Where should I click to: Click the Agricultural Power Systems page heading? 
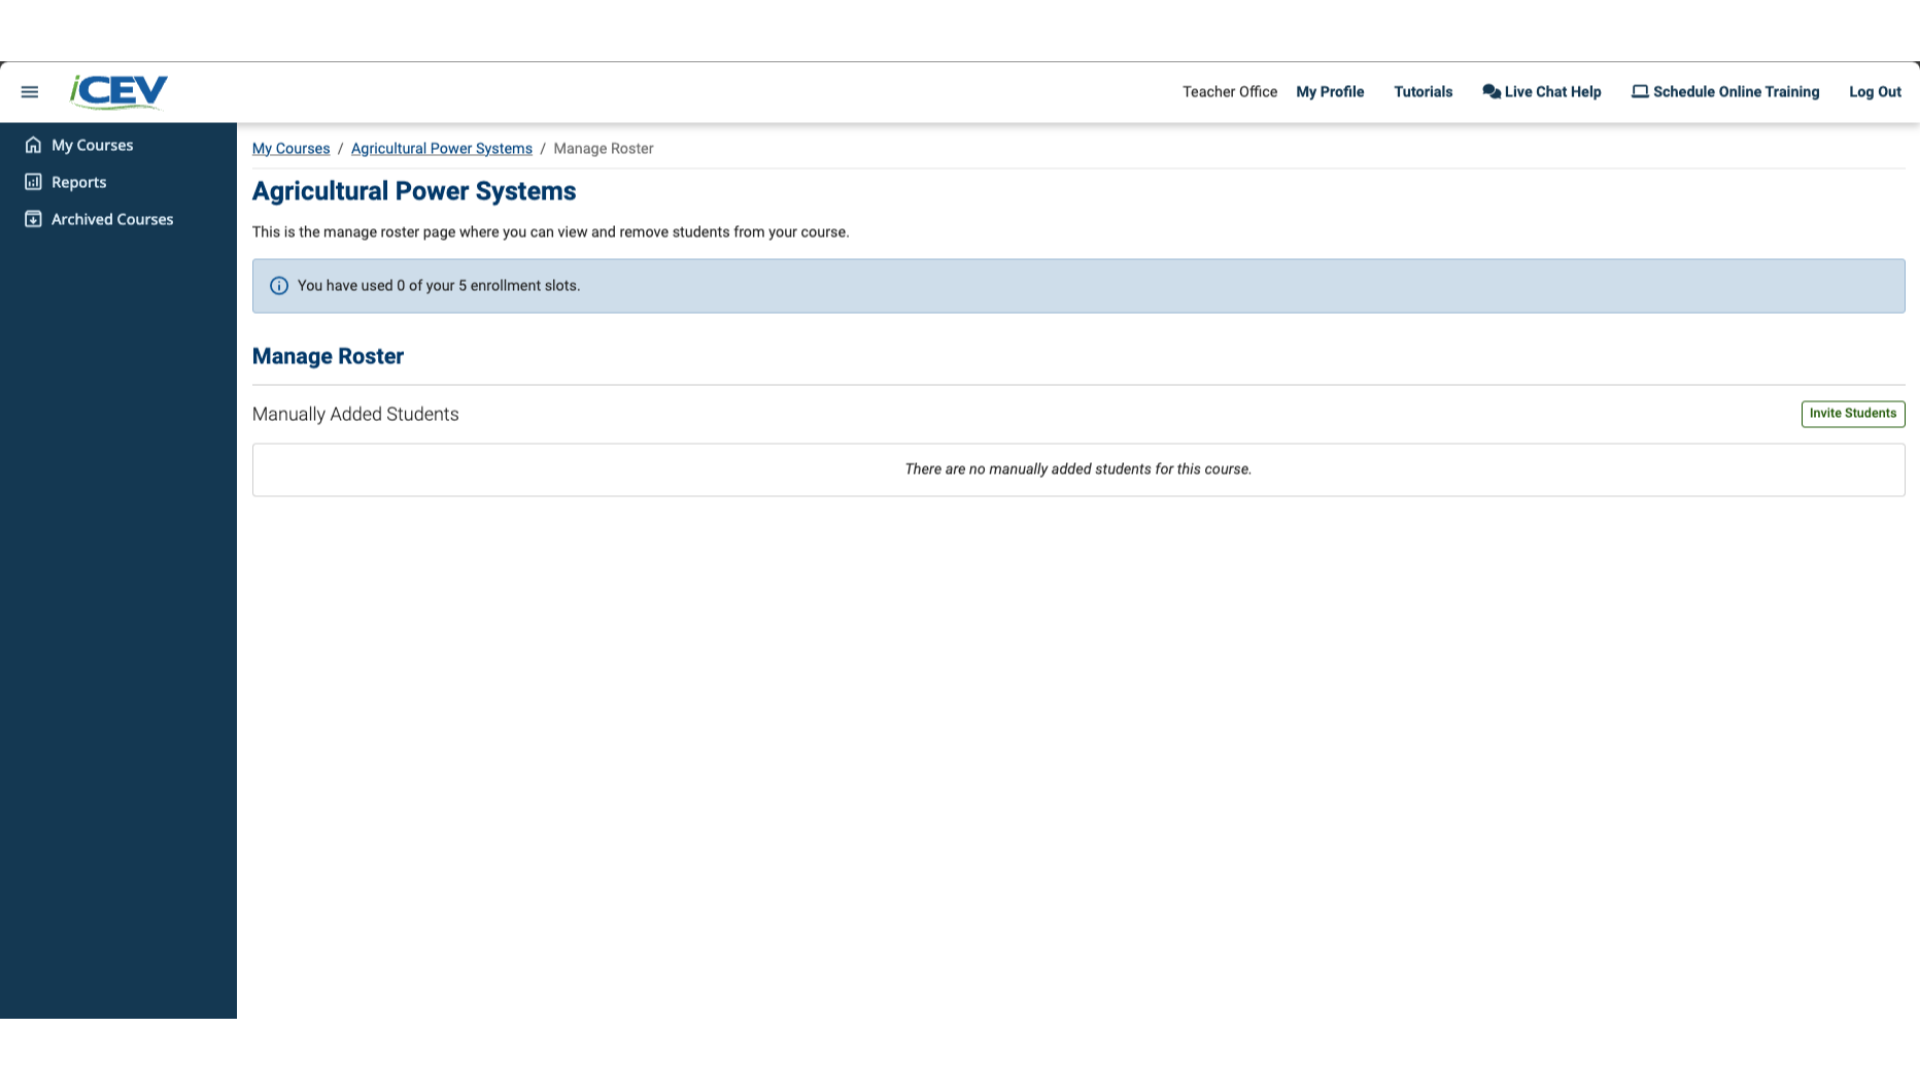pos(414,191)
